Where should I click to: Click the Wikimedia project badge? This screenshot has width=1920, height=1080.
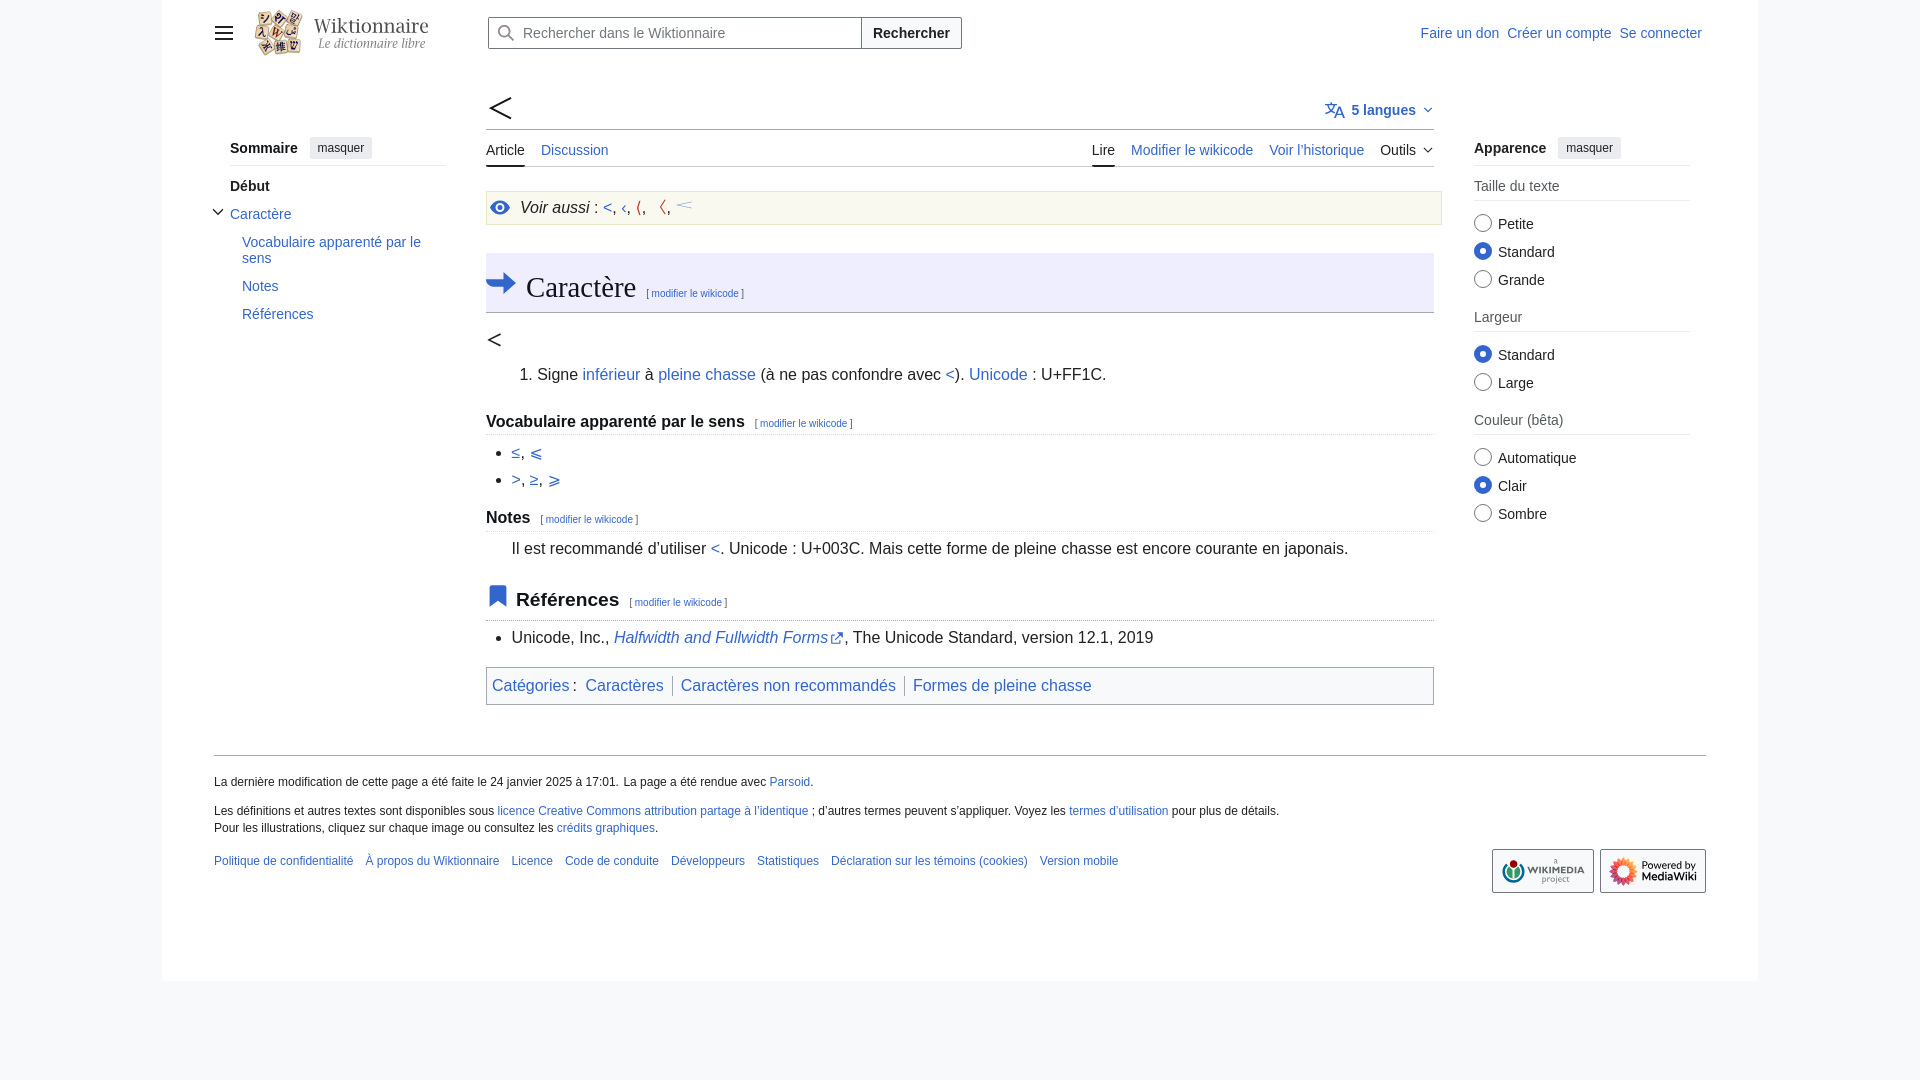coord(1542,871)
